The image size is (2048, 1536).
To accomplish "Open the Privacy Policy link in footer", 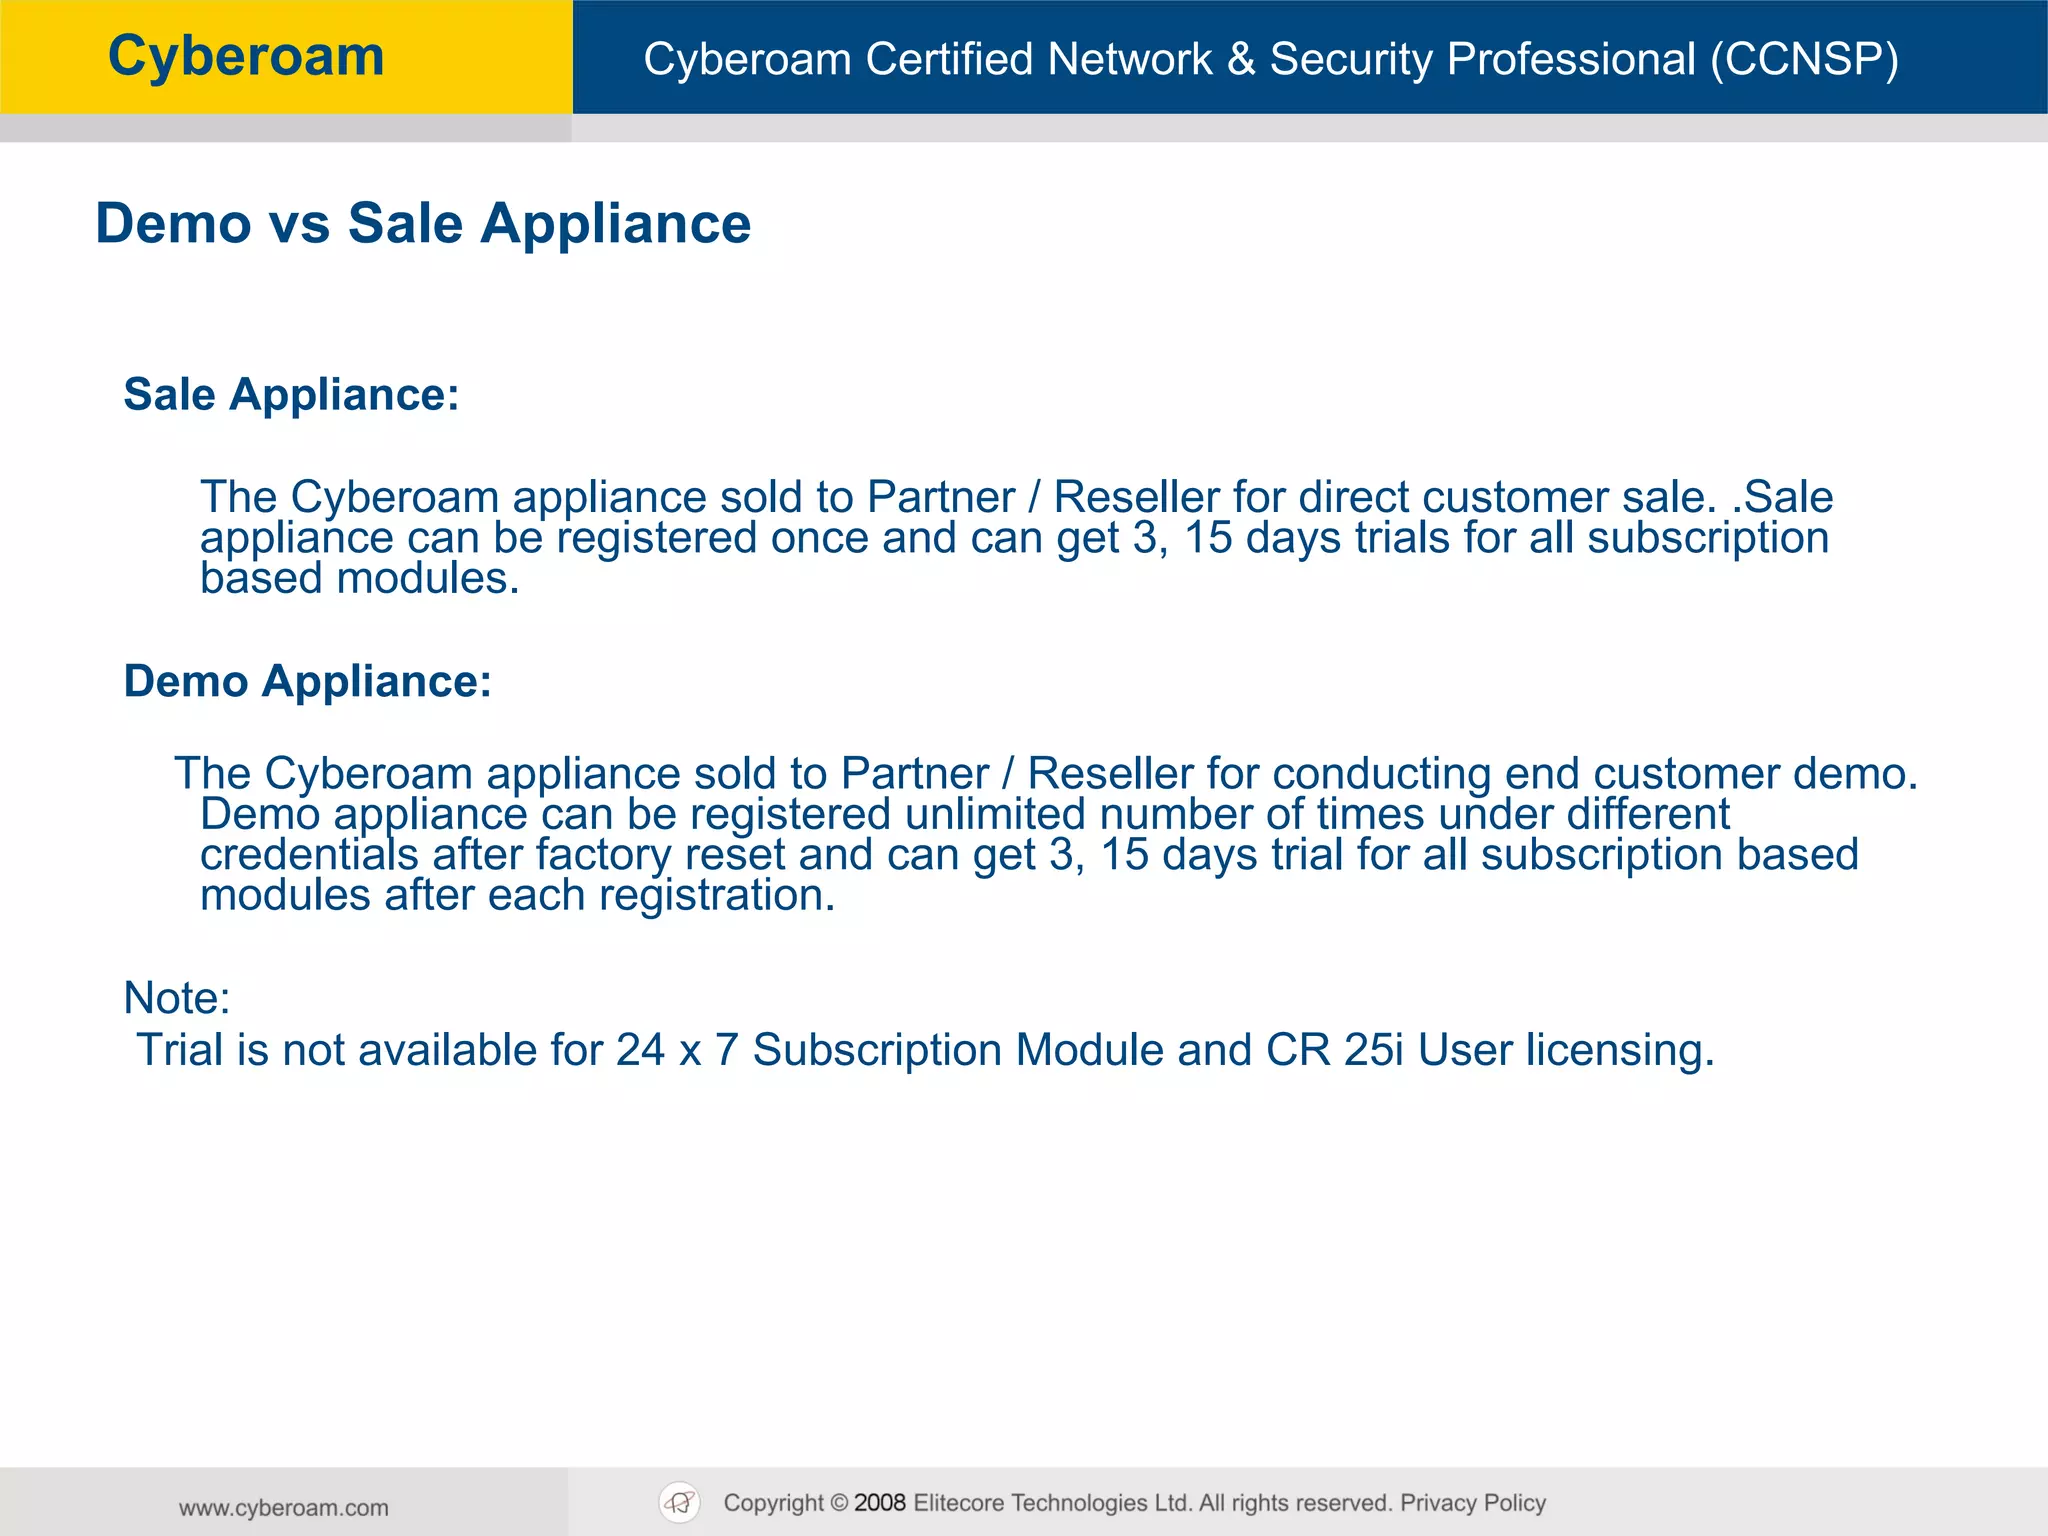I will click(1473, 1503).
